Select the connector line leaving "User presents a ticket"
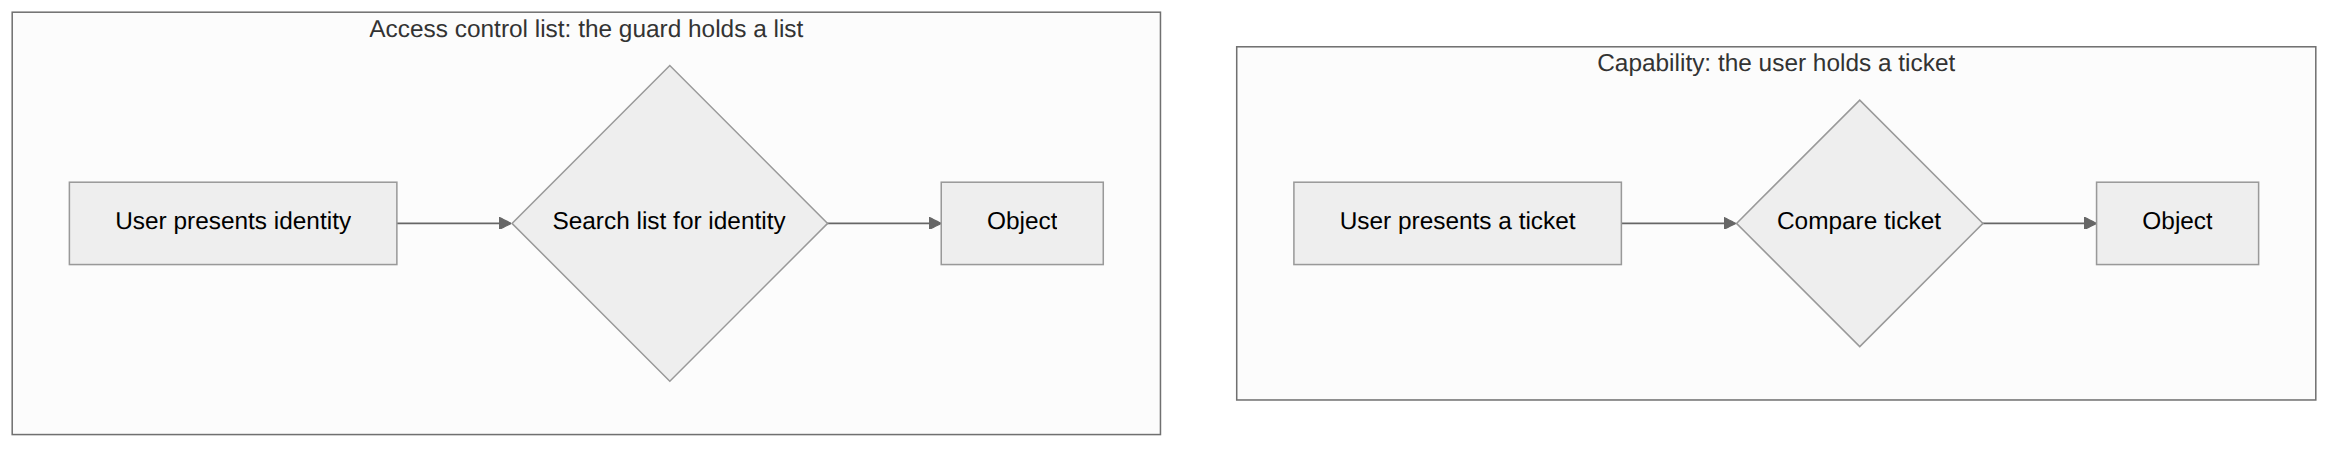The height and width of the screenshot is (453, 2352). pyautogui.click(x=1673, y=223)
